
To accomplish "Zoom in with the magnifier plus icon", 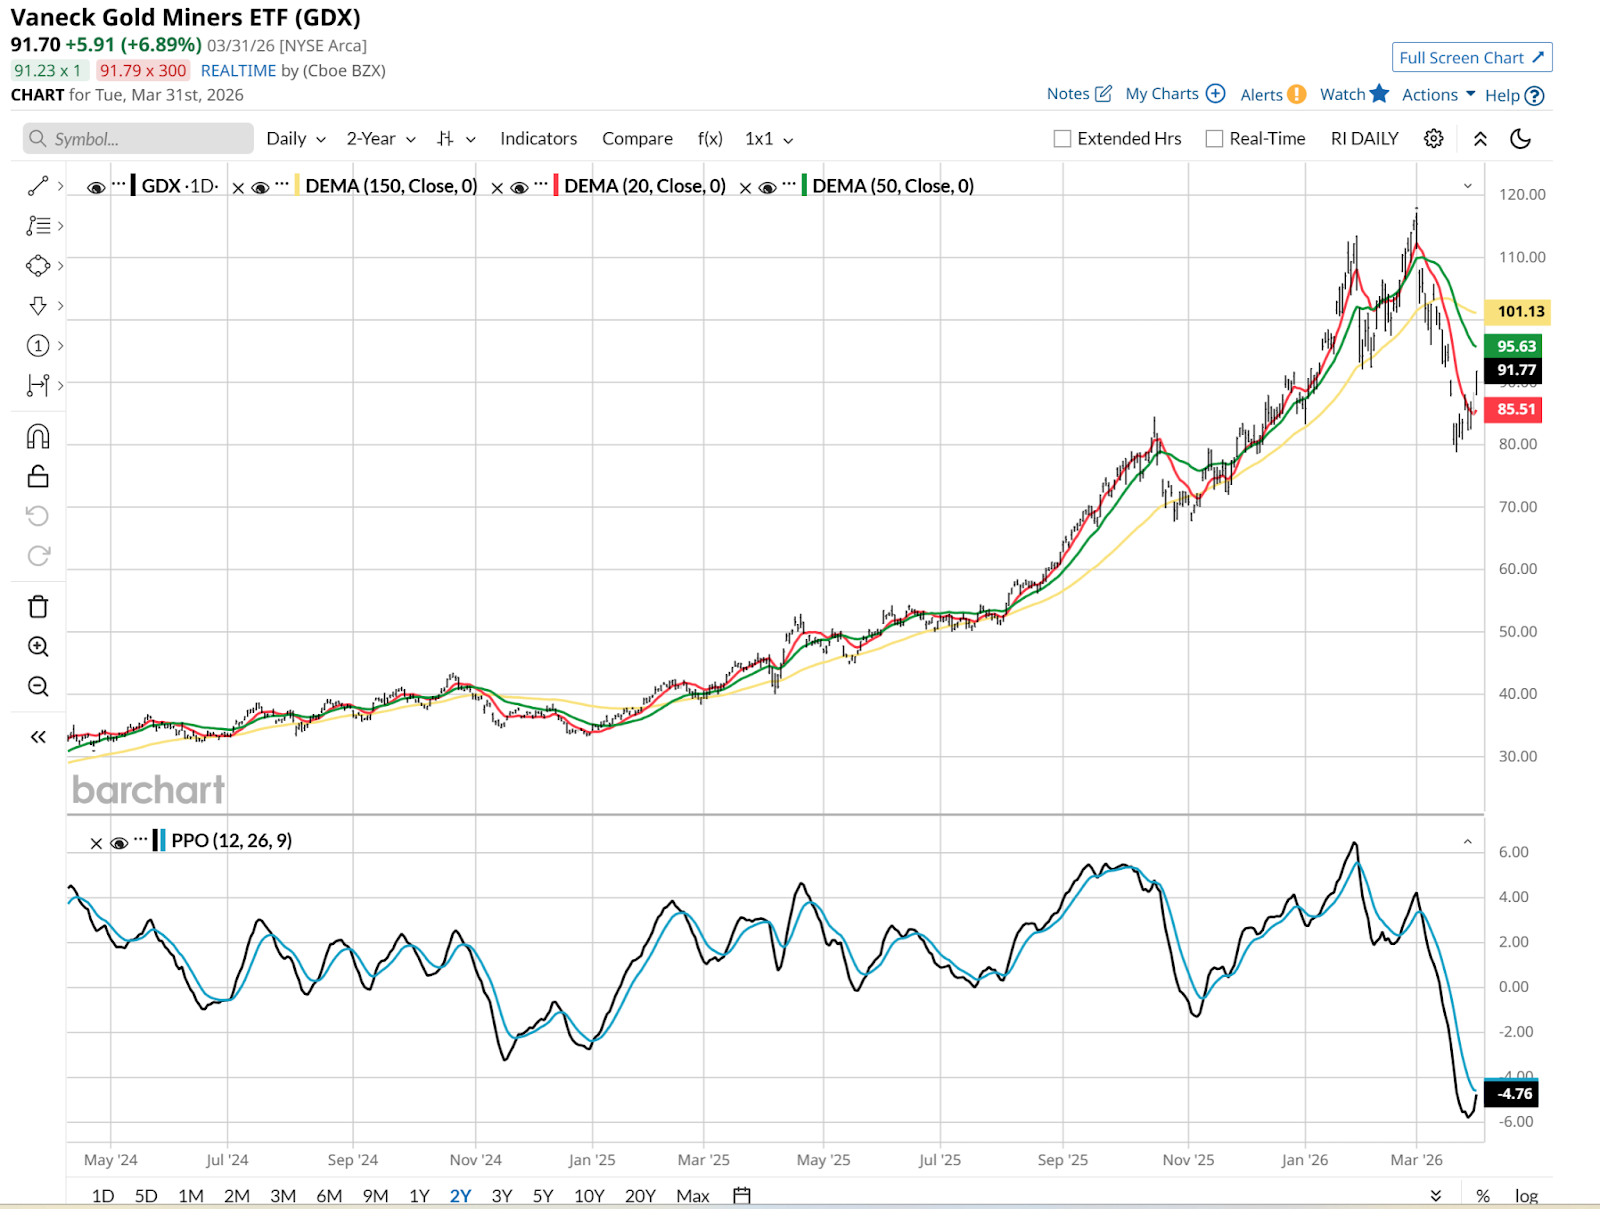I will pyautogui.click(x=38, y=647).
